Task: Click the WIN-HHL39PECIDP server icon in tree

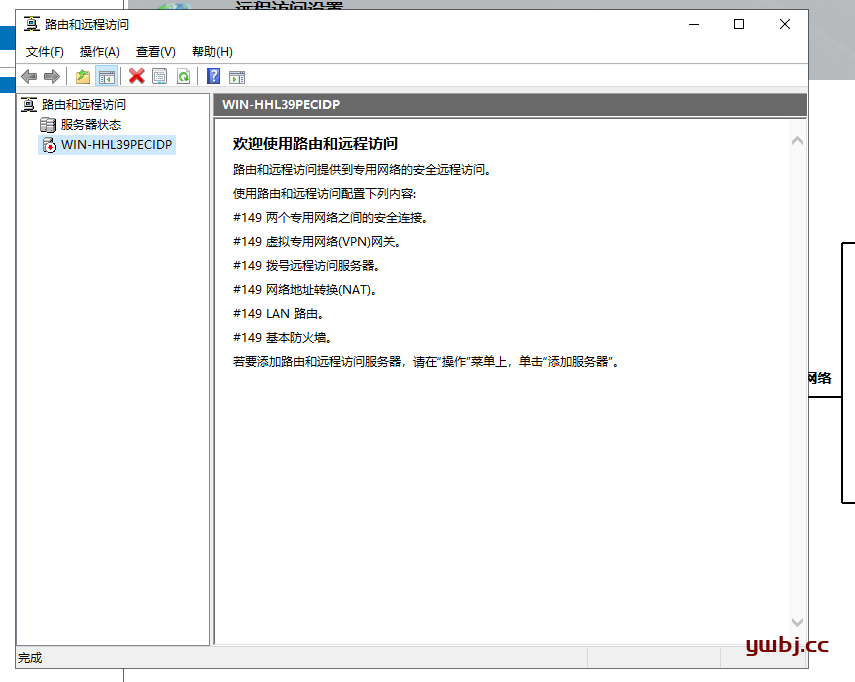Action: (x=49, y=145)
